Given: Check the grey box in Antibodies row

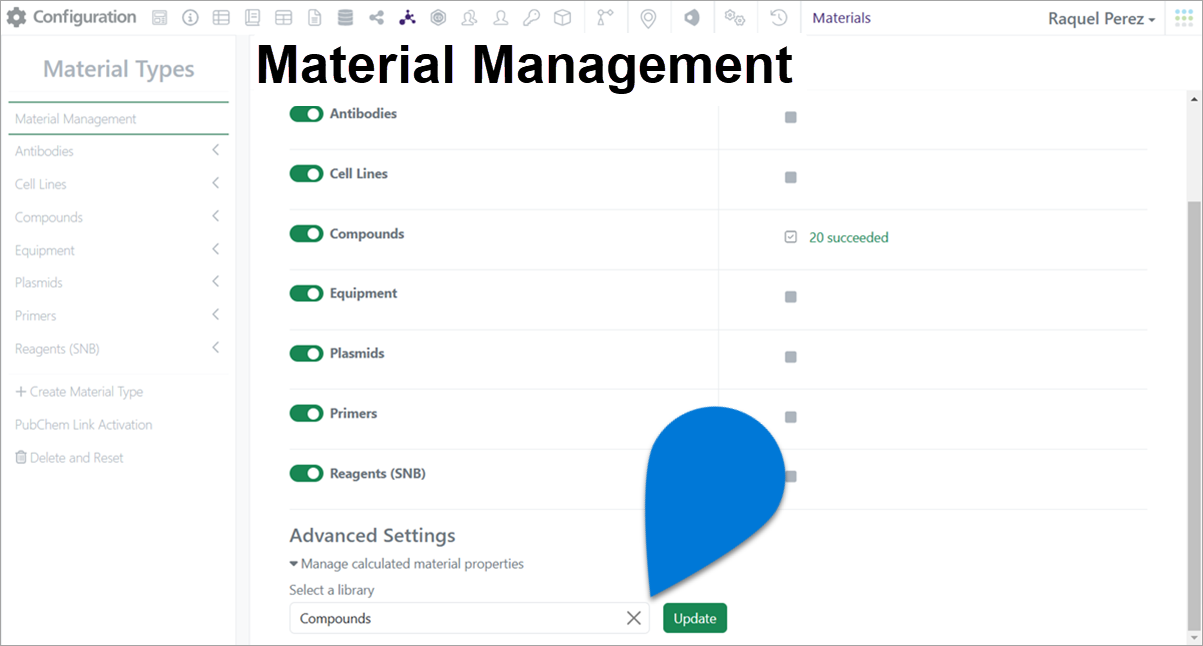Looking at the screenshot, I should click(x=791, y=117).
